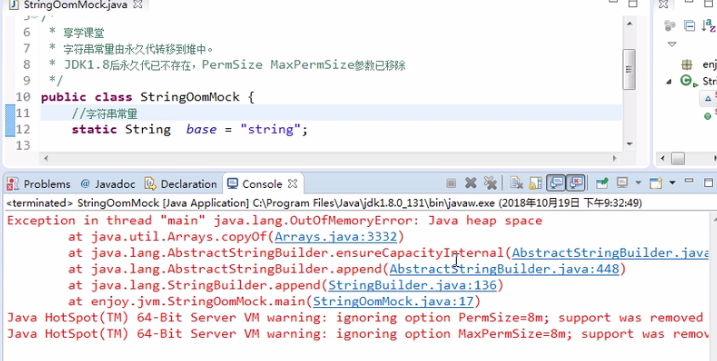Image resolution: width=717 pixels, height=361 pixels.
Task: Pin the current console
Action: tap(602, 183)
